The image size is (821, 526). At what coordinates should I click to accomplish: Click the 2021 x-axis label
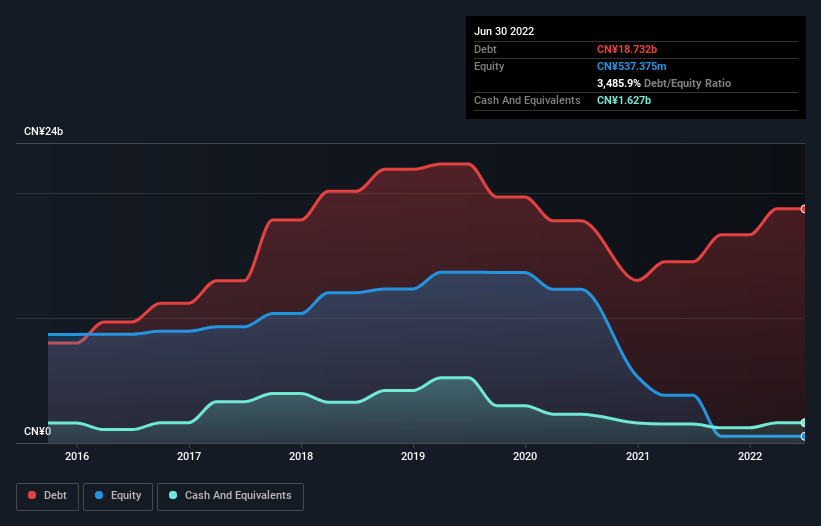(x=638, y=456)
